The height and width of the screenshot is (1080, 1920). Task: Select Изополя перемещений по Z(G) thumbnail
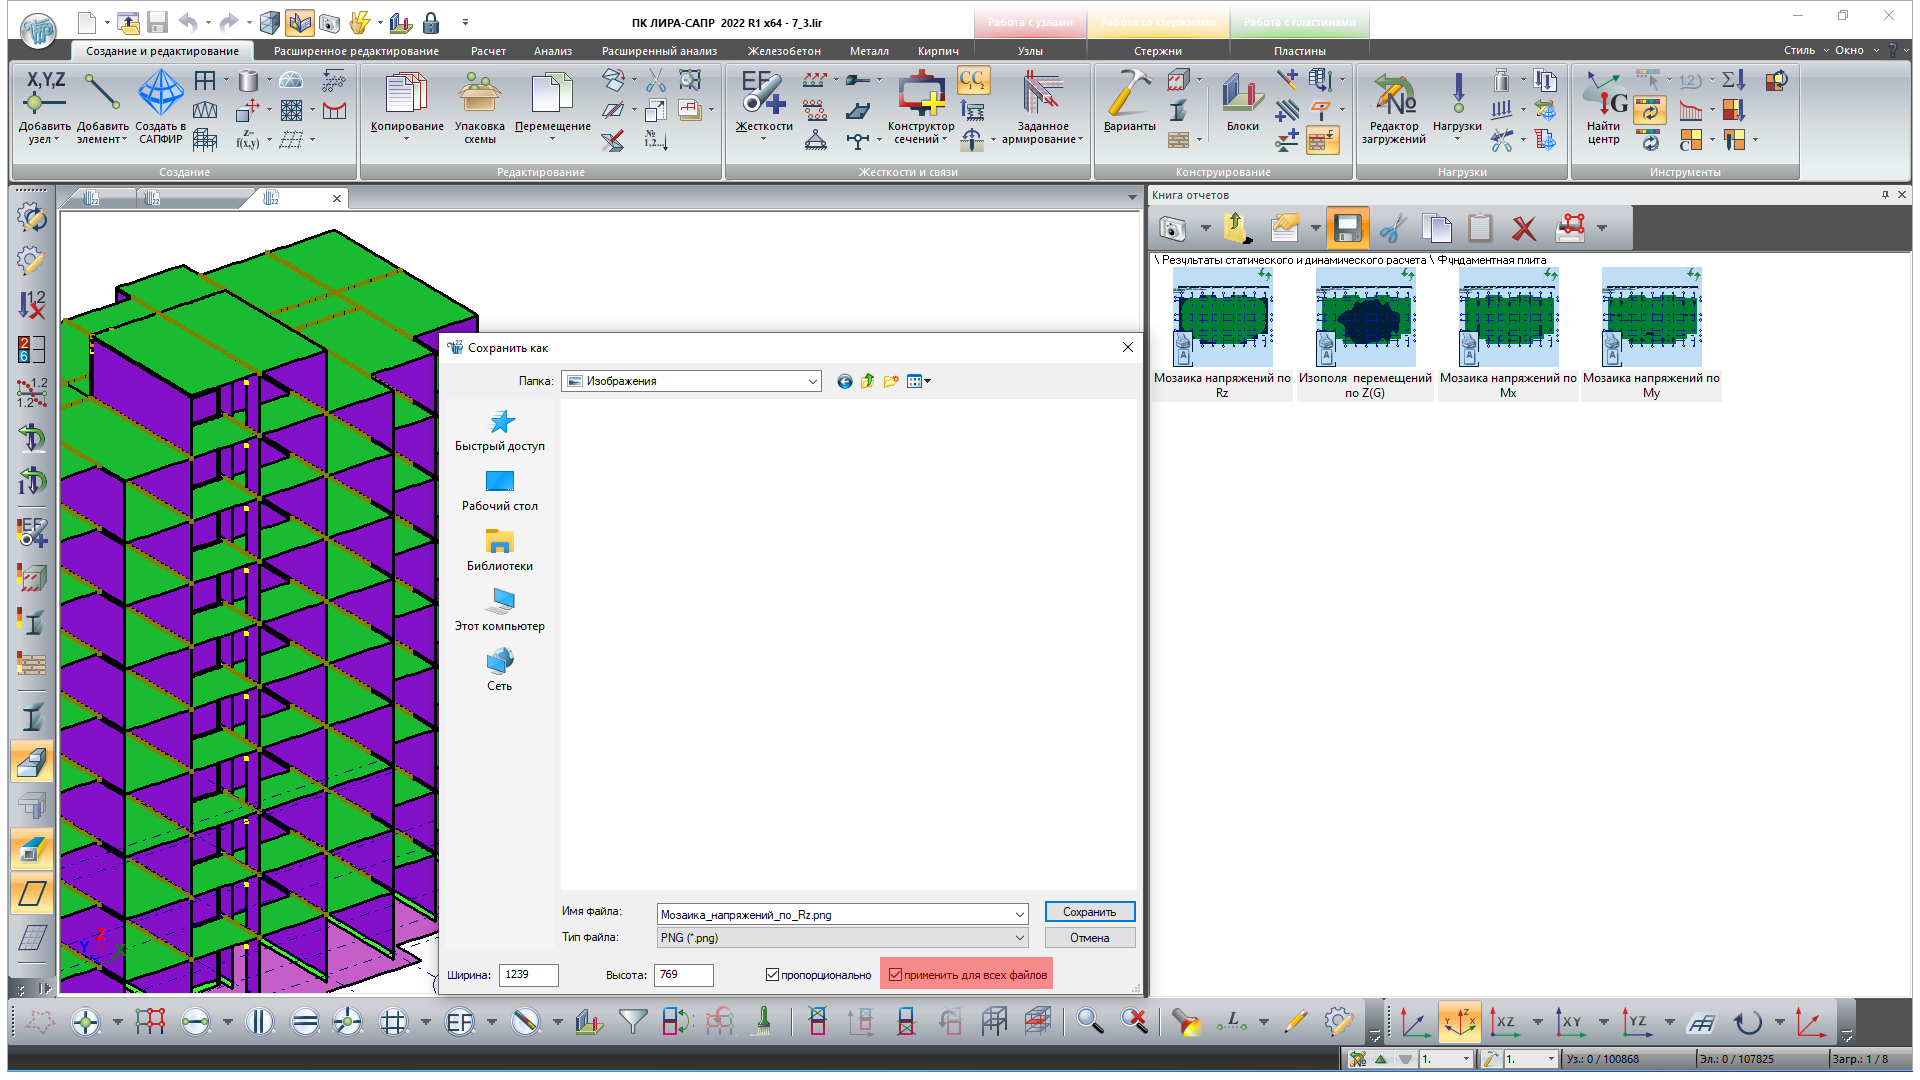tap(1365, 318)
